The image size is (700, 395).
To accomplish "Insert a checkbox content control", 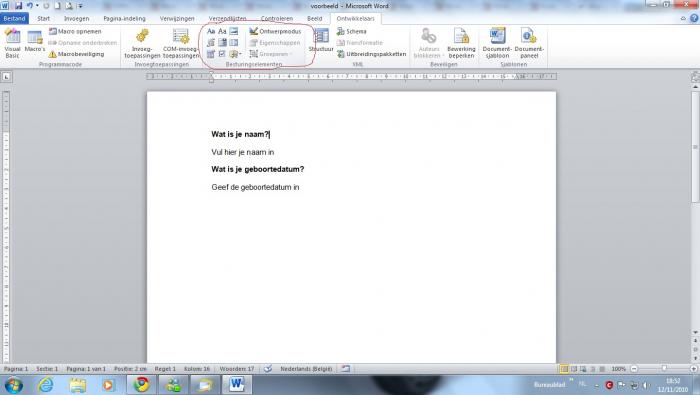I will (x=222, y=54).
